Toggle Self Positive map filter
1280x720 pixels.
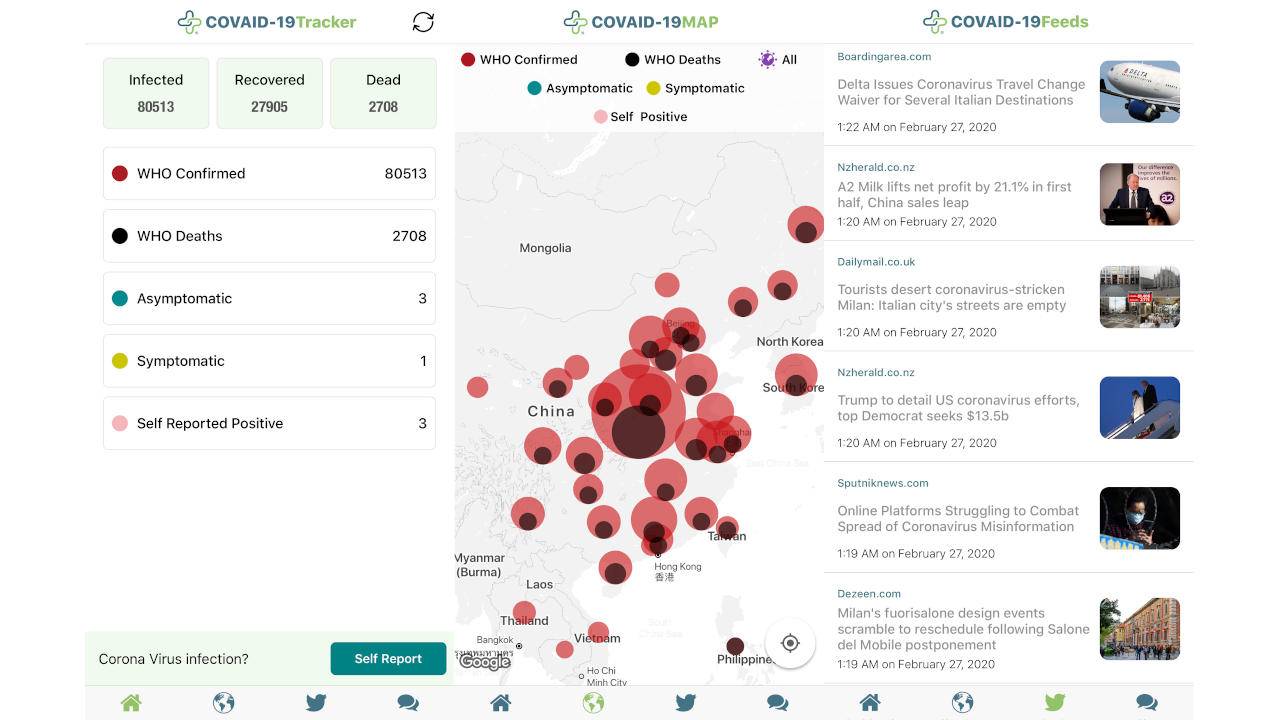pos(640,117)
